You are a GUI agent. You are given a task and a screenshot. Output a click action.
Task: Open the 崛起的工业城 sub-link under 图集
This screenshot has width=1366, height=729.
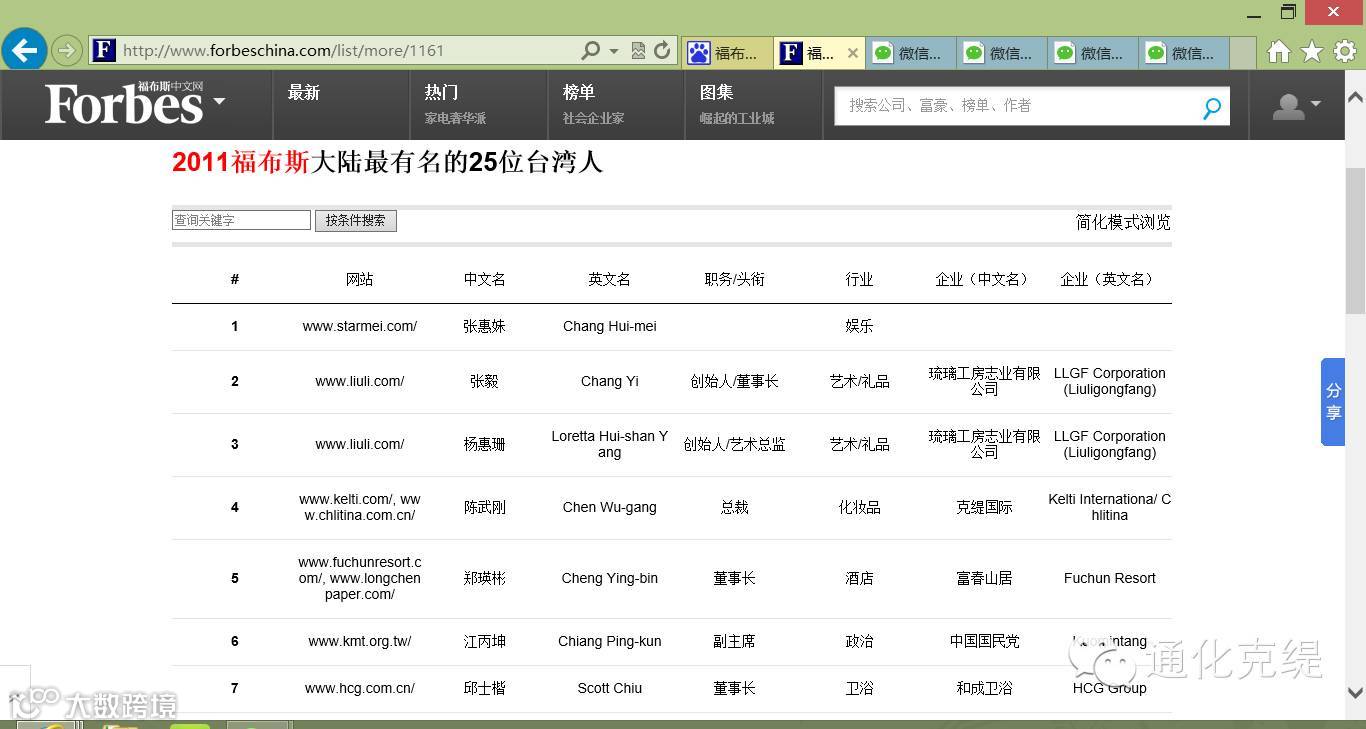click(x=737, y=118)
